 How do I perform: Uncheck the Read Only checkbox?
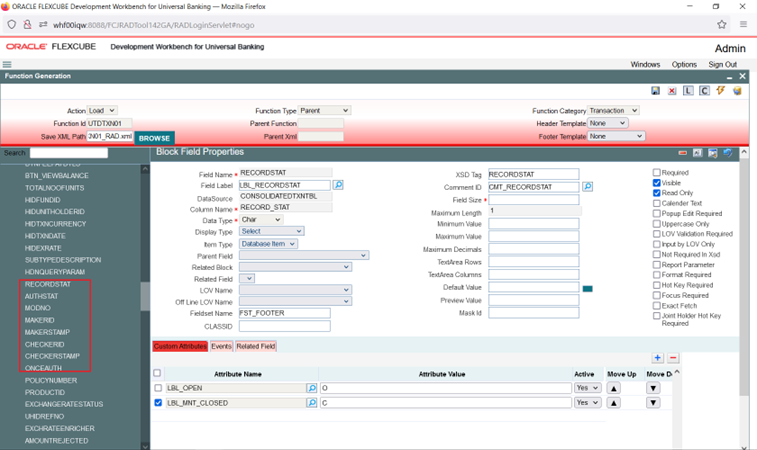tap(657, 193)
